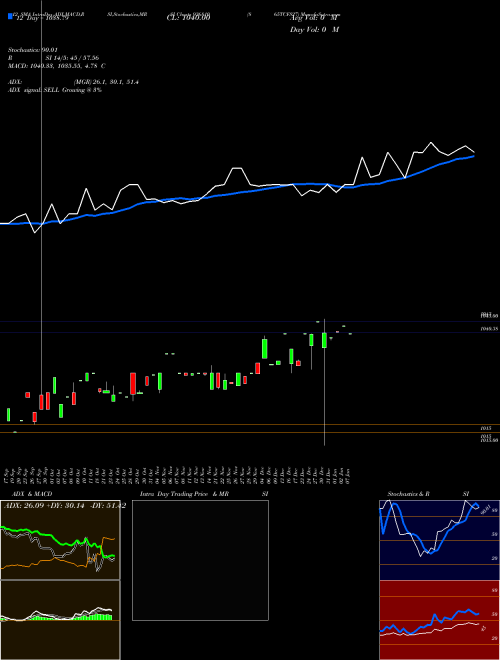500x660 pixels.
Task: Click the peak of the white price line
Action: 431,143
